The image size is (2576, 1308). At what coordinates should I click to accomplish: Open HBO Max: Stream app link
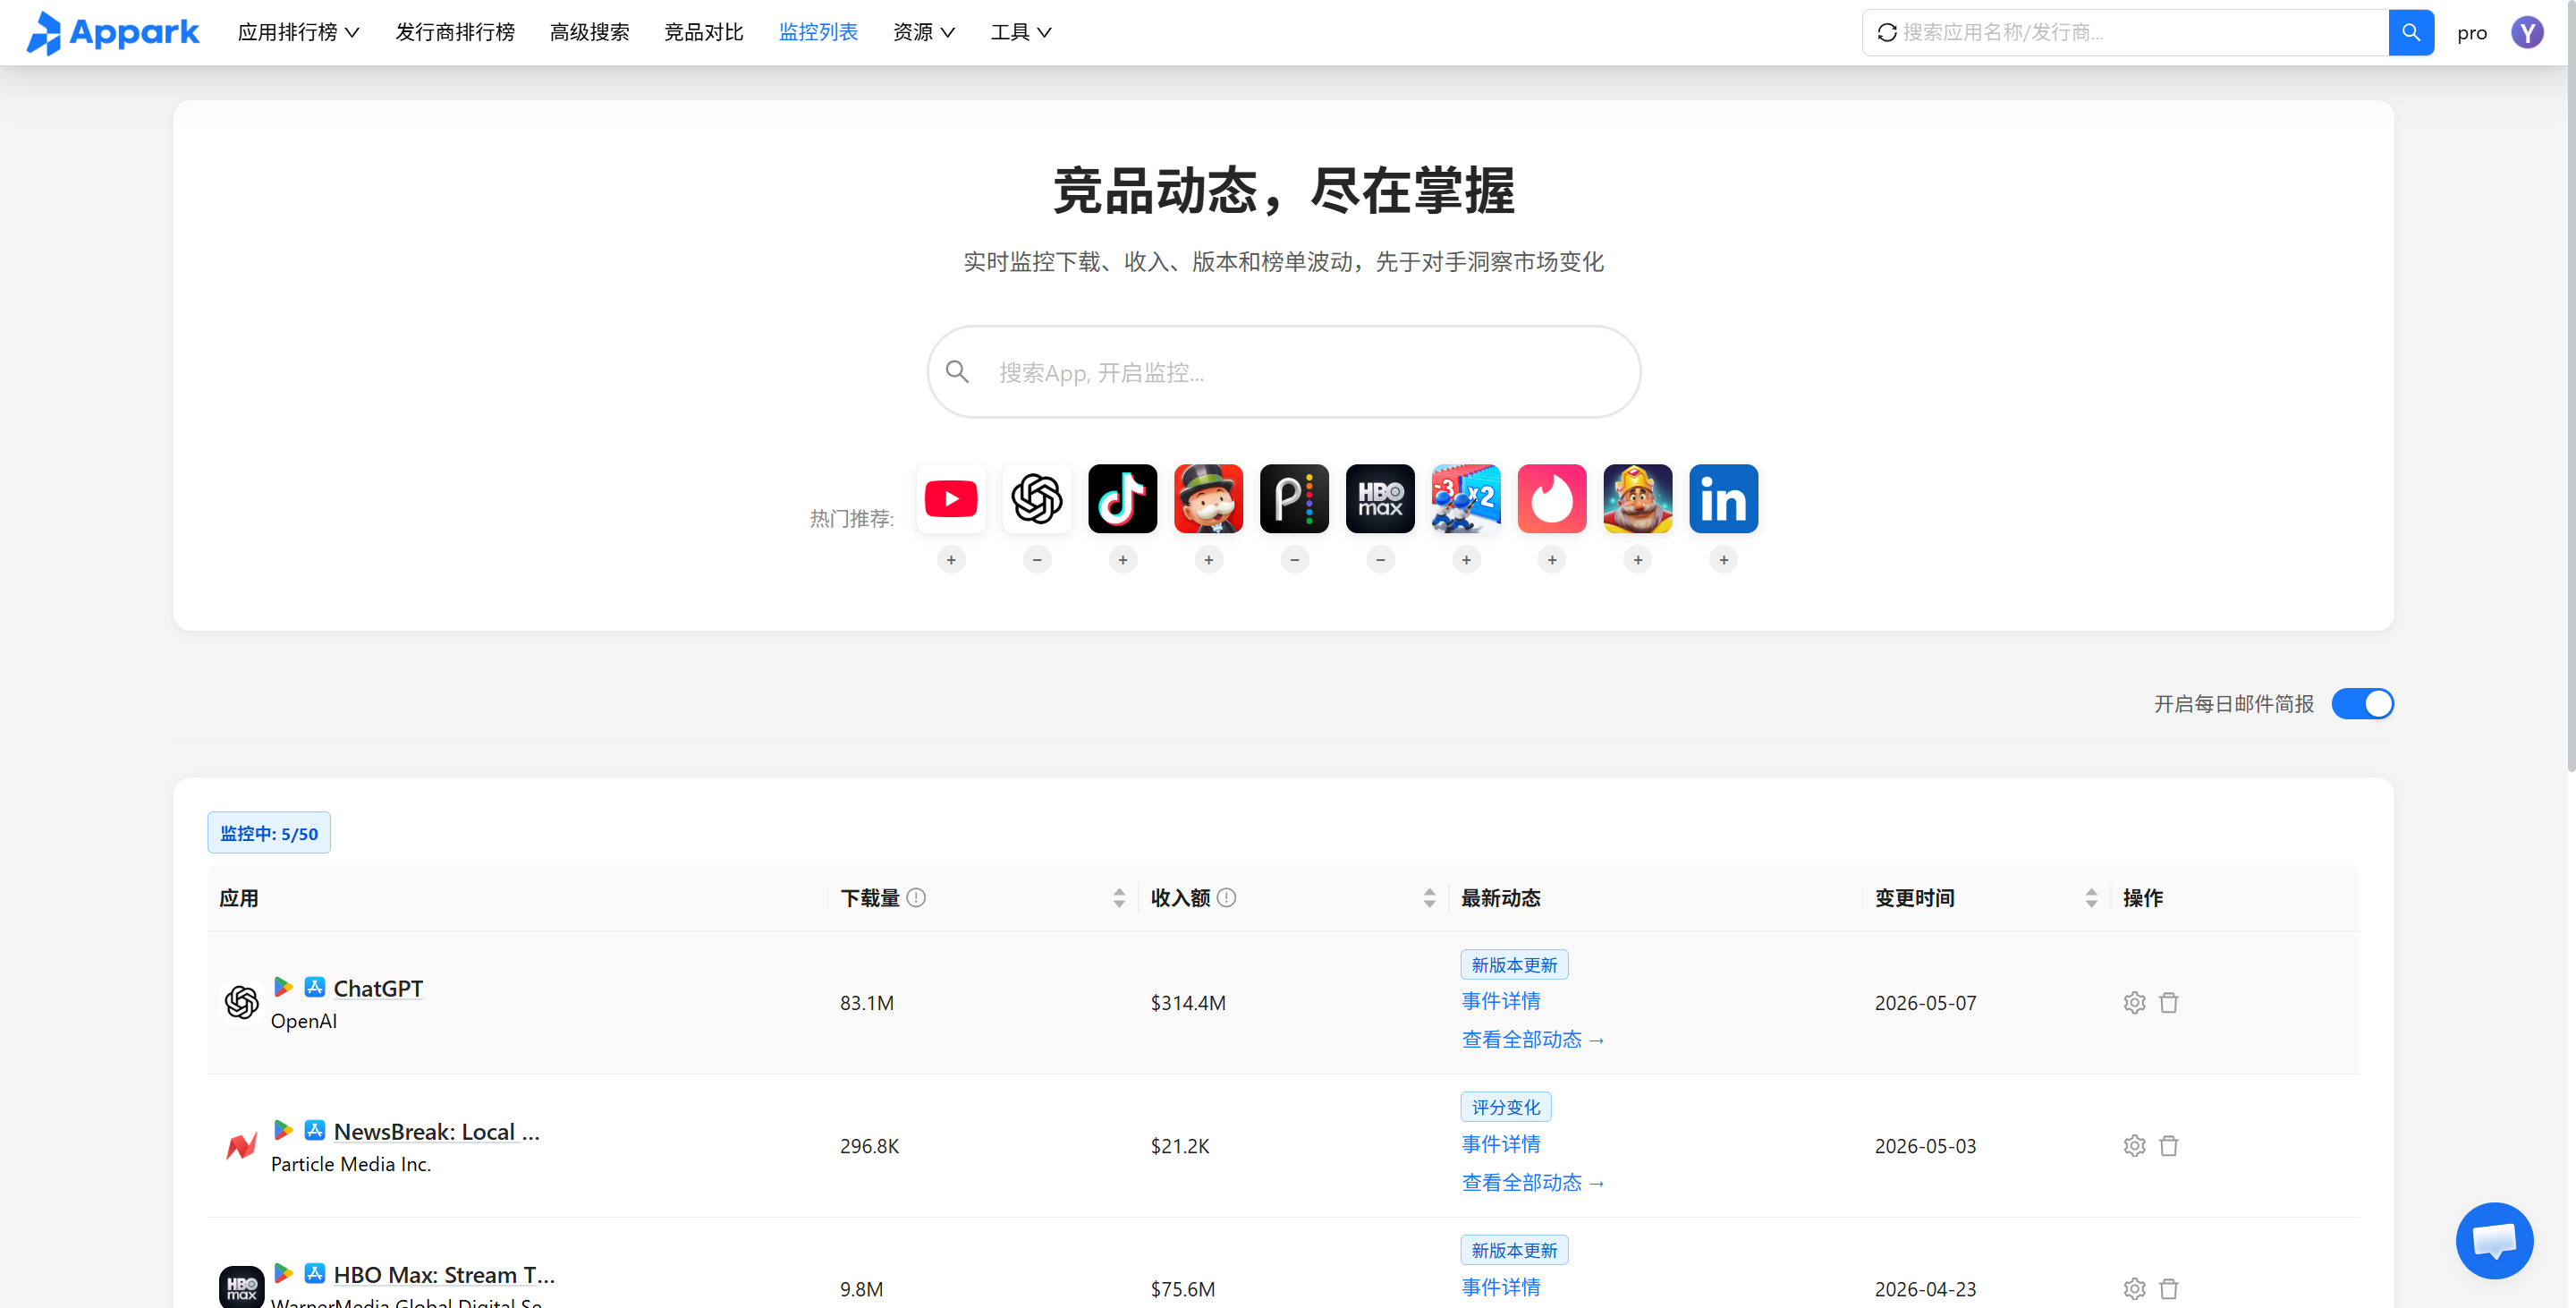pos(444,1274)
